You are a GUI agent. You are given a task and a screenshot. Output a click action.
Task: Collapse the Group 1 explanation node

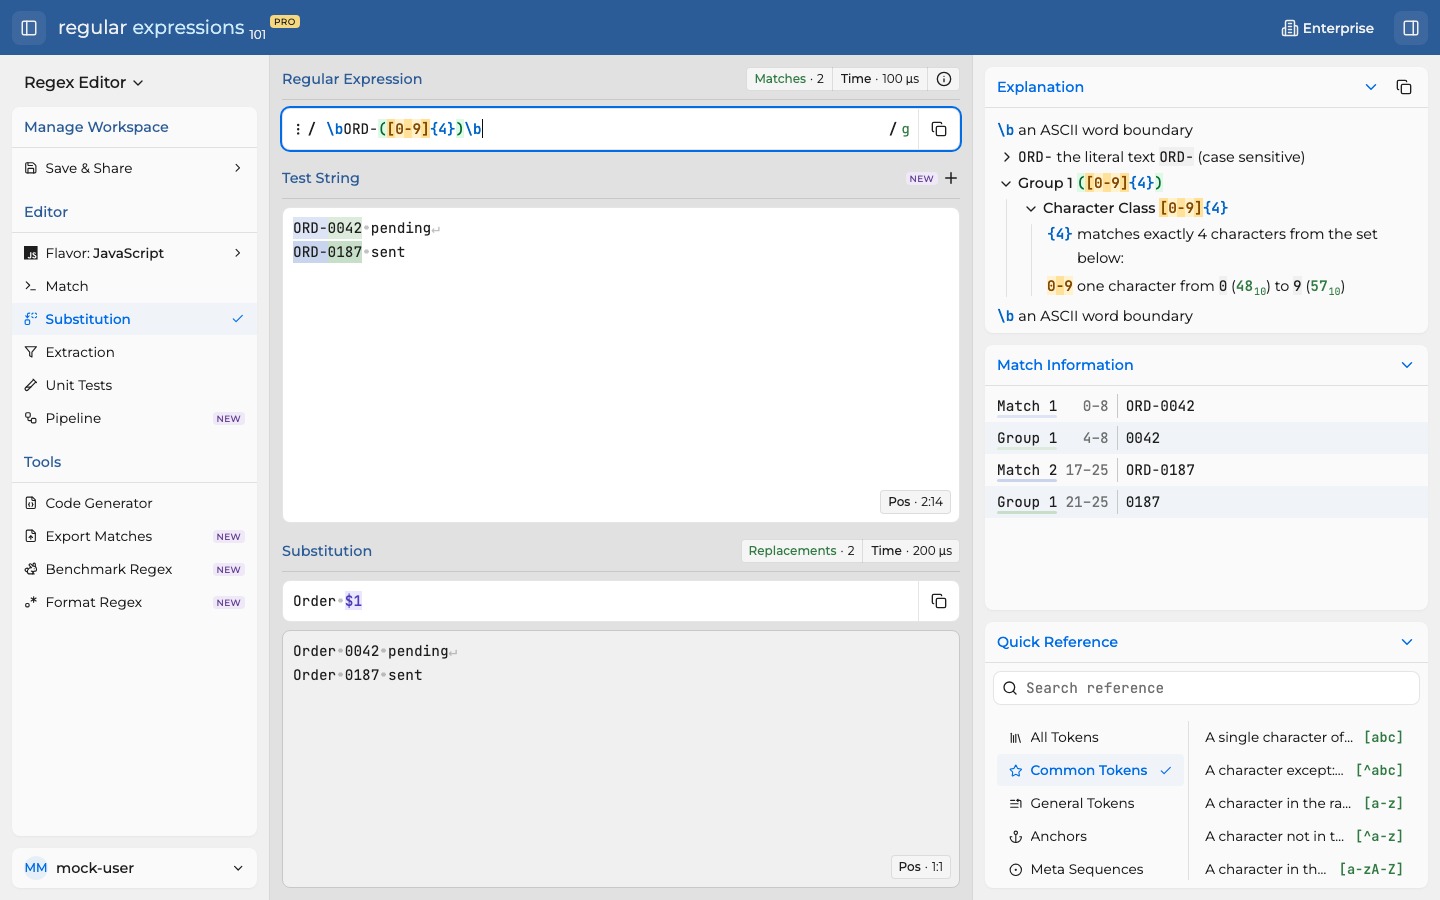coord(1007,183)
